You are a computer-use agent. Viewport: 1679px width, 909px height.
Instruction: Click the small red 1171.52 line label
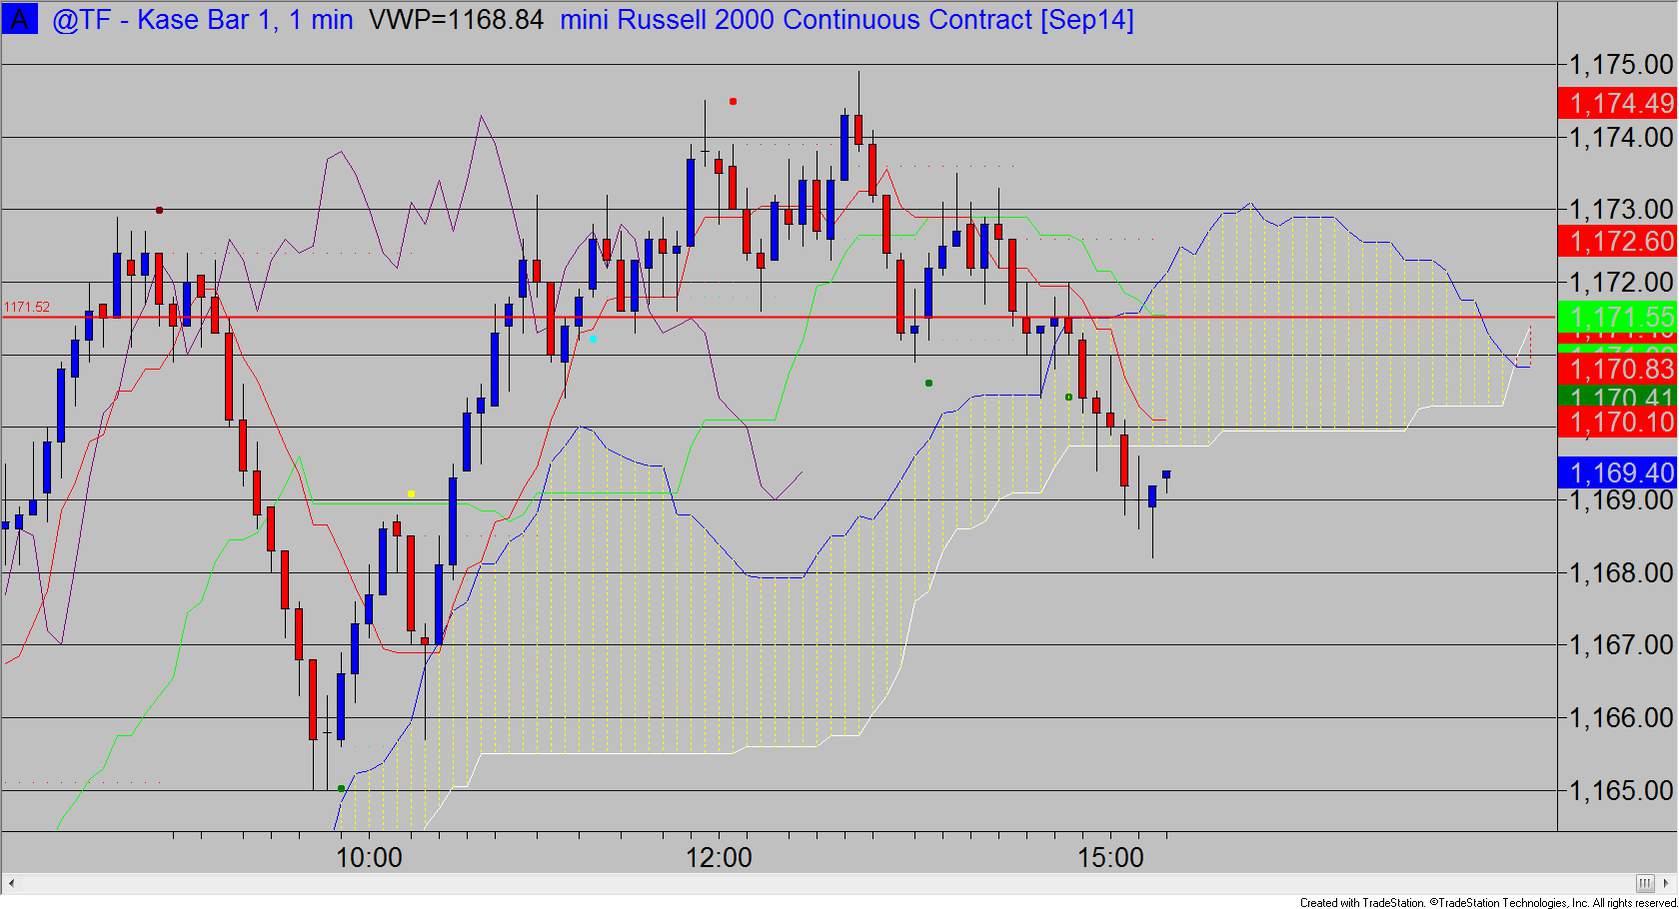point(27,307)
